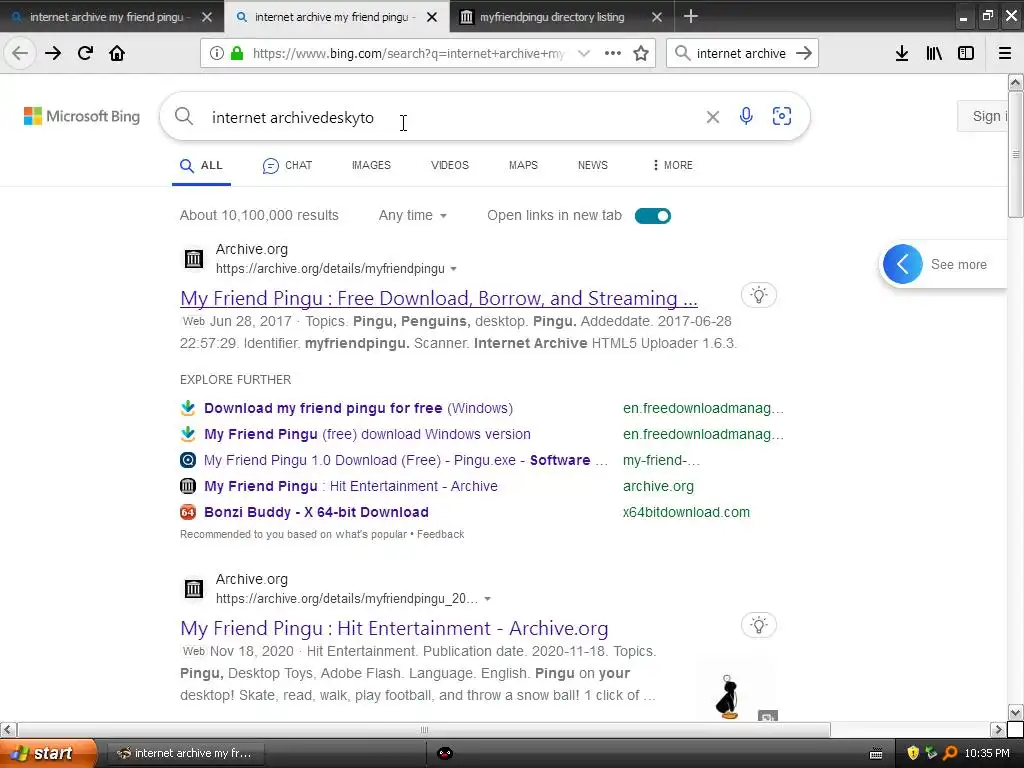Open the Windows start menu

[48, 753]
